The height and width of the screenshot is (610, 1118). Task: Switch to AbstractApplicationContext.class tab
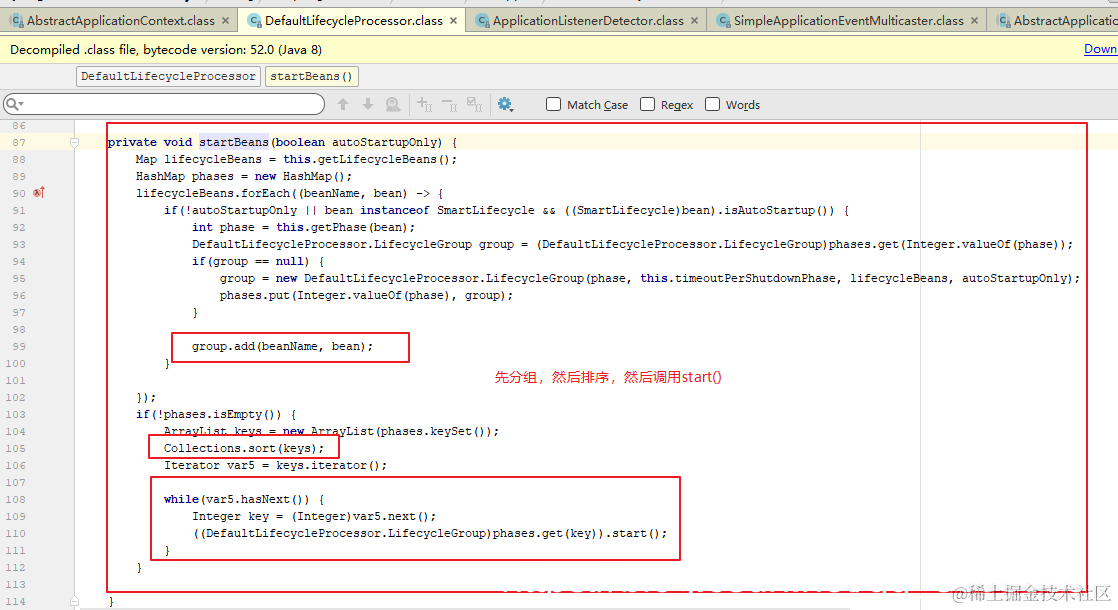point(120,21)
